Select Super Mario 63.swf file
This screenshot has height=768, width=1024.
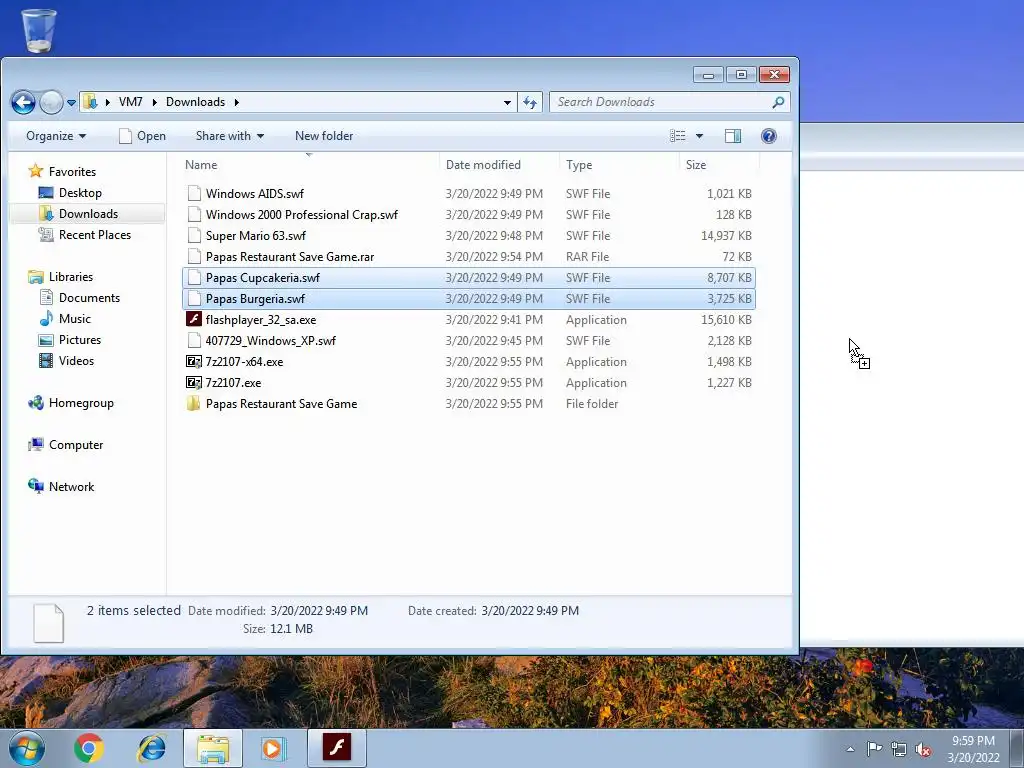pyautogui.click(x=255, y=236)
